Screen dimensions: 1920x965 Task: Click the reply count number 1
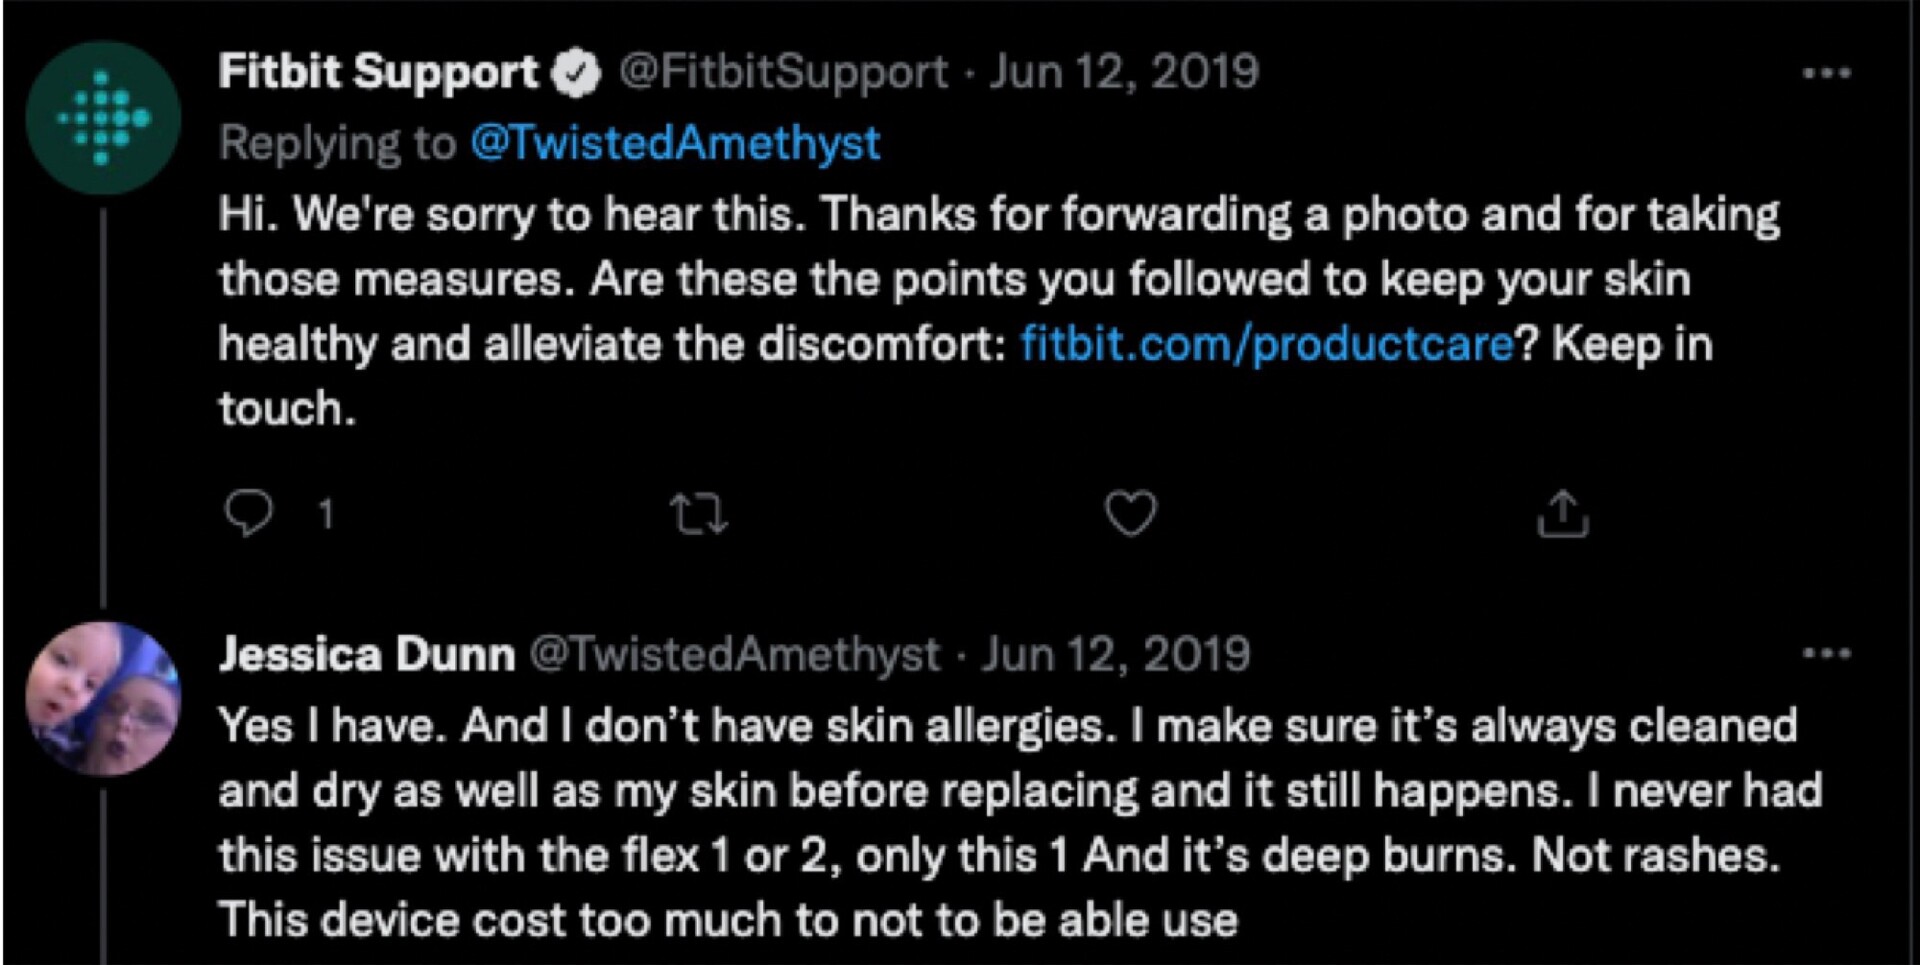[325, 514]
